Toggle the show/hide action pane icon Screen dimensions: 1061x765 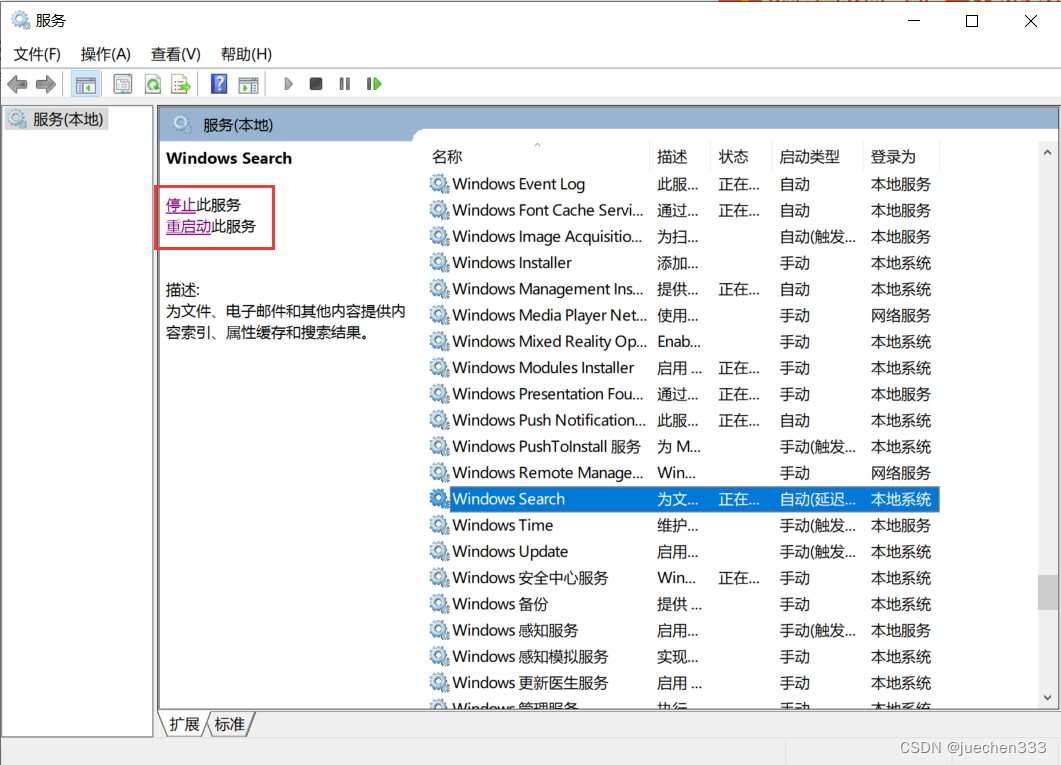[x=248, y=85]
